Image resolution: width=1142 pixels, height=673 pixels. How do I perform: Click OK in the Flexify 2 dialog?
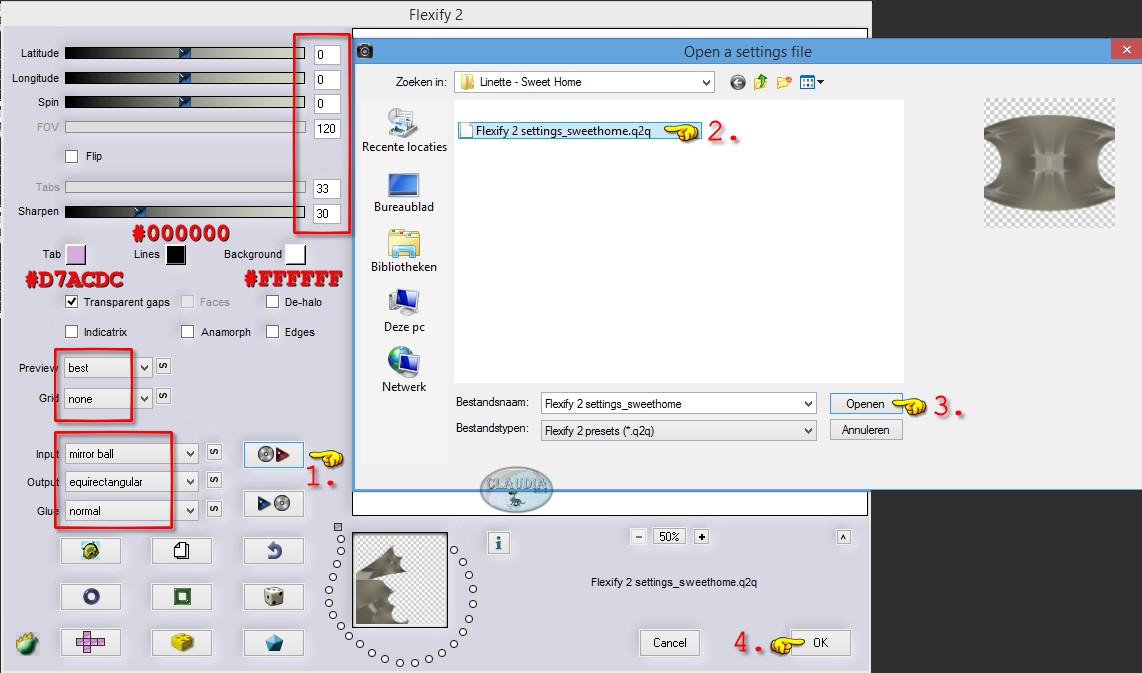[820, 642]
